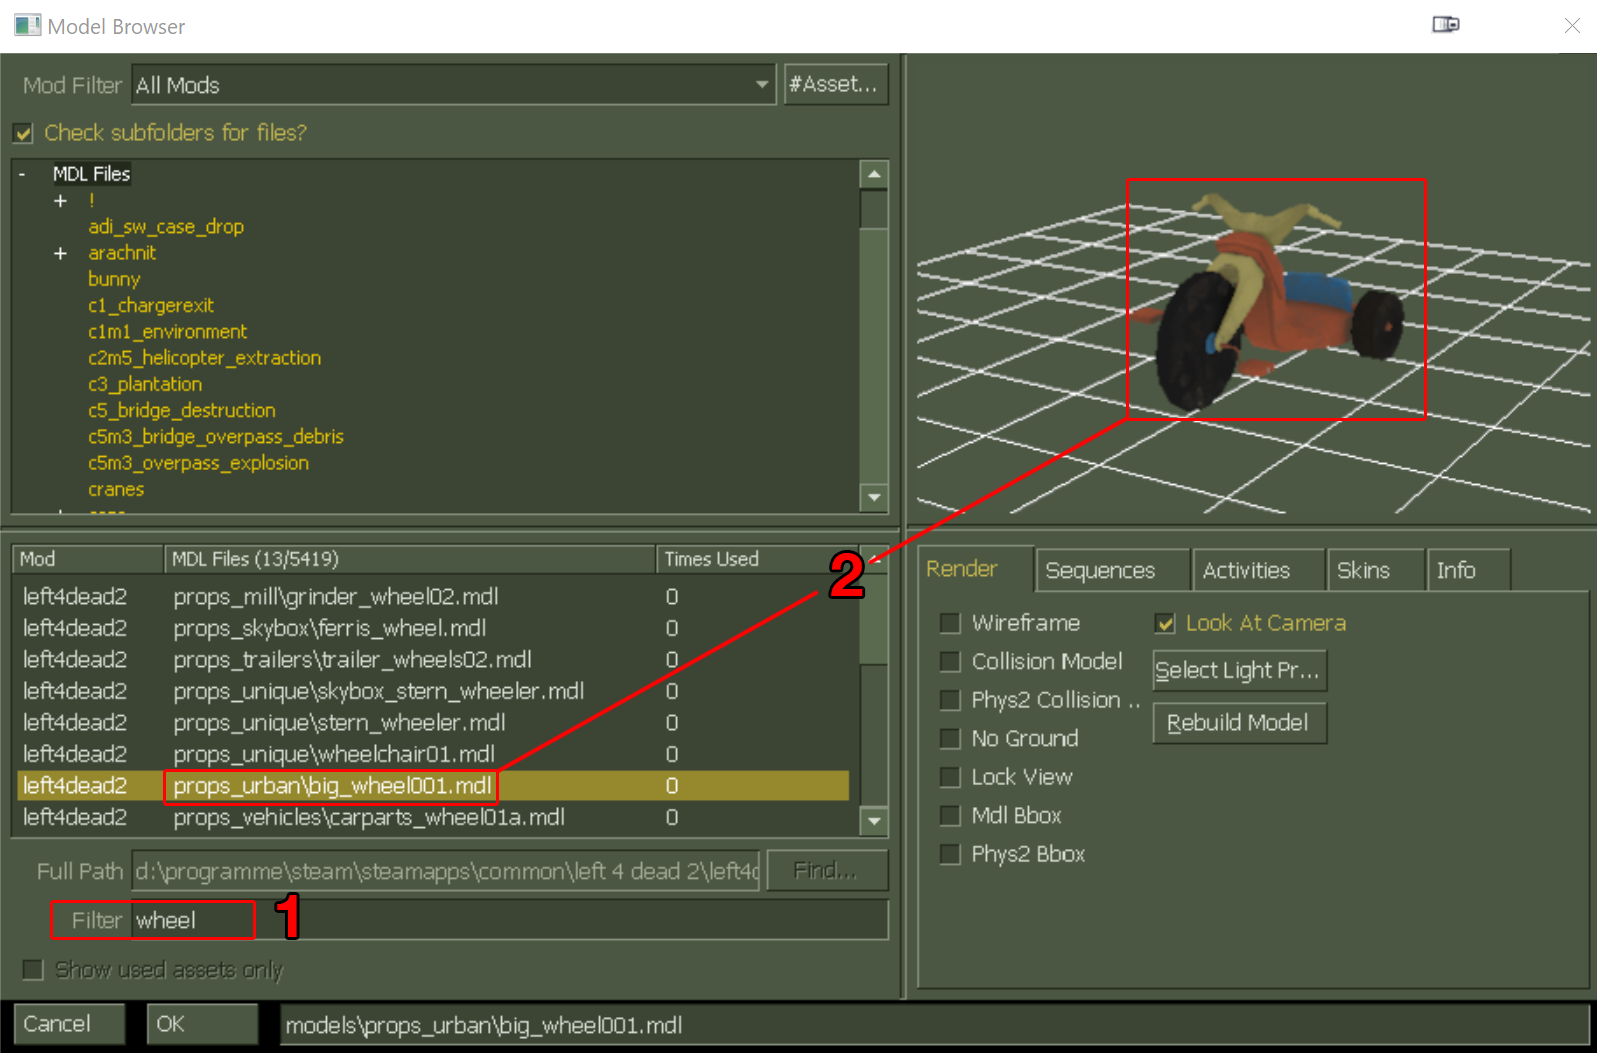
Task: Open the Info tab
Action: click(x=1468, y=570)
